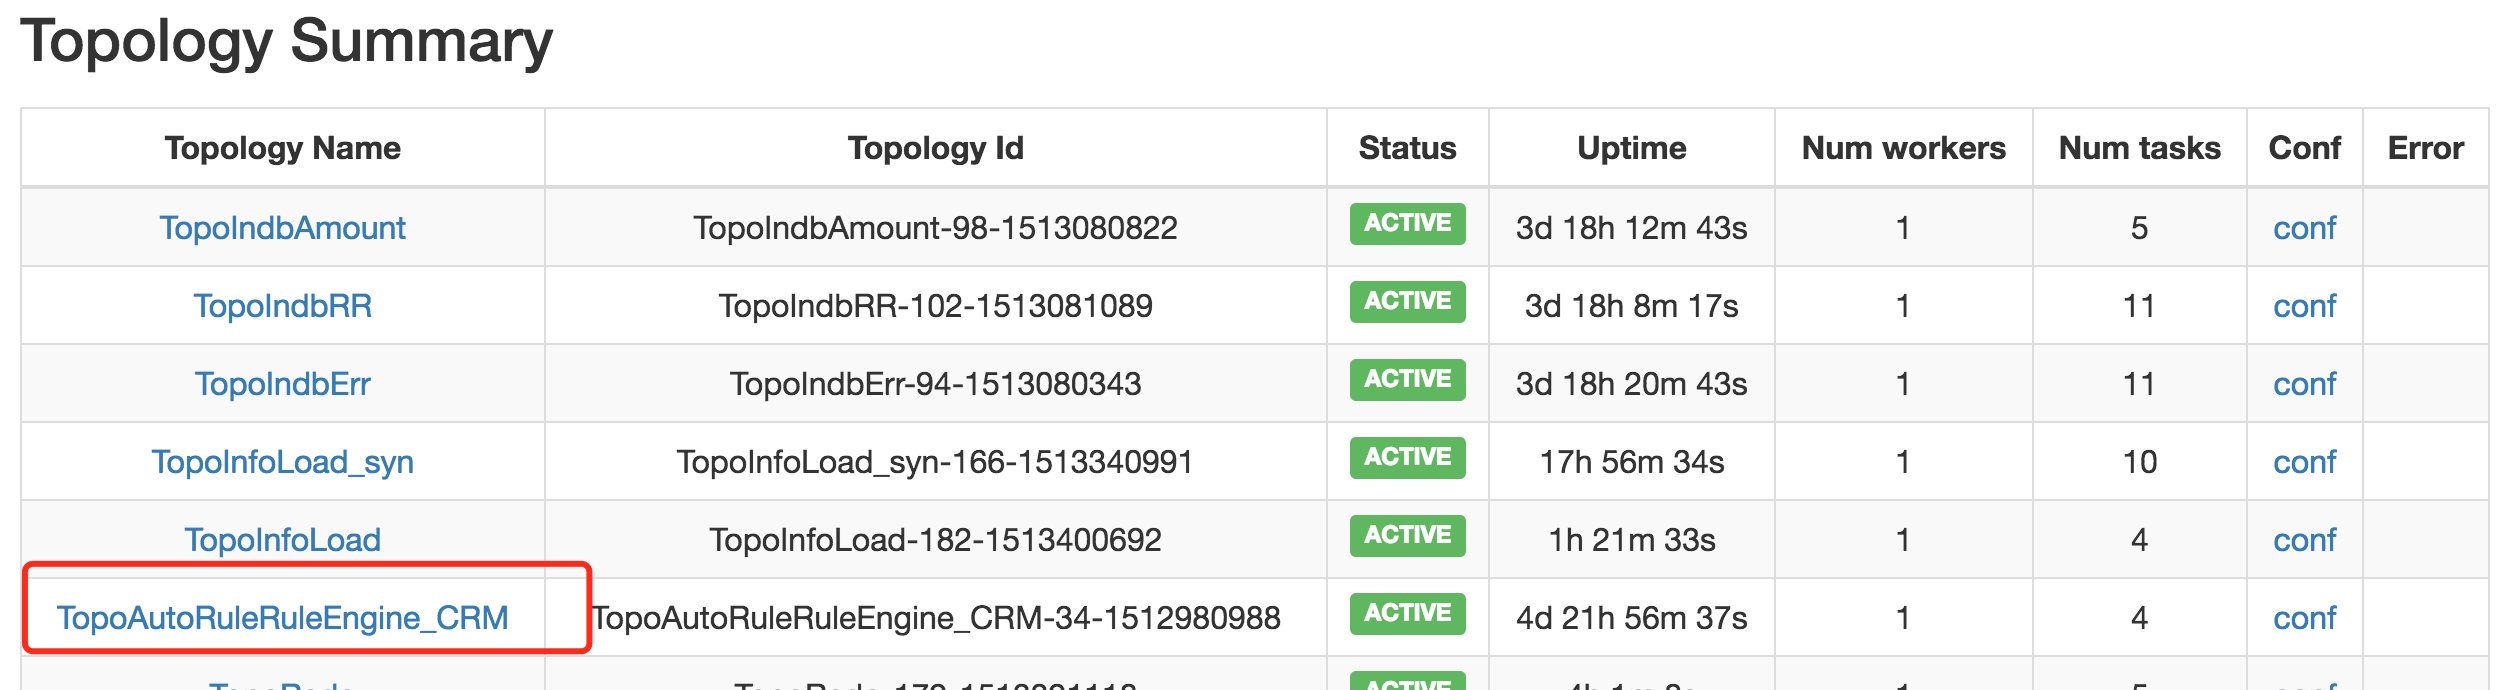Viewport: 2508px width, 690px height.
Task: Open the TopoInfoLoad topology link
Action: 282,540
